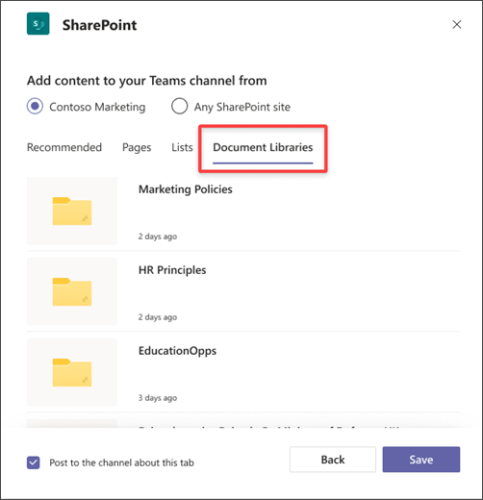483x500 pixels.
Task: Open the Pages tab
Action: pos(137,147)
